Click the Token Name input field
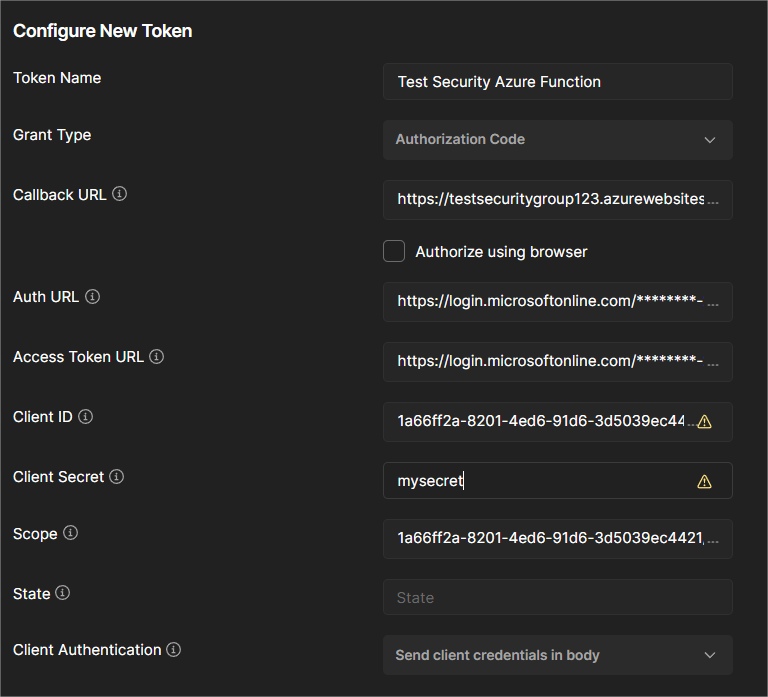Image resolution: width=768 pixels, height=697 pixels. pyautogui.click(x=557, y=82)
